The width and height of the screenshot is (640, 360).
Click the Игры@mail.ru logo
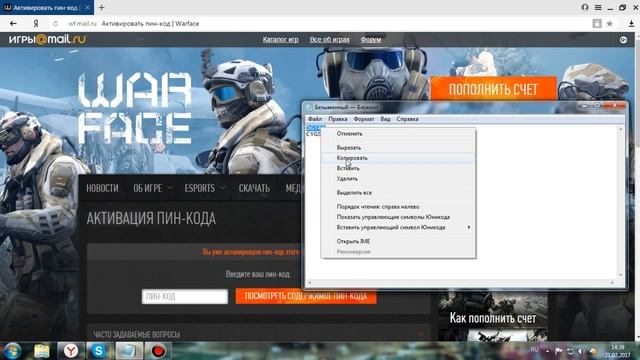tap(48, 40)
